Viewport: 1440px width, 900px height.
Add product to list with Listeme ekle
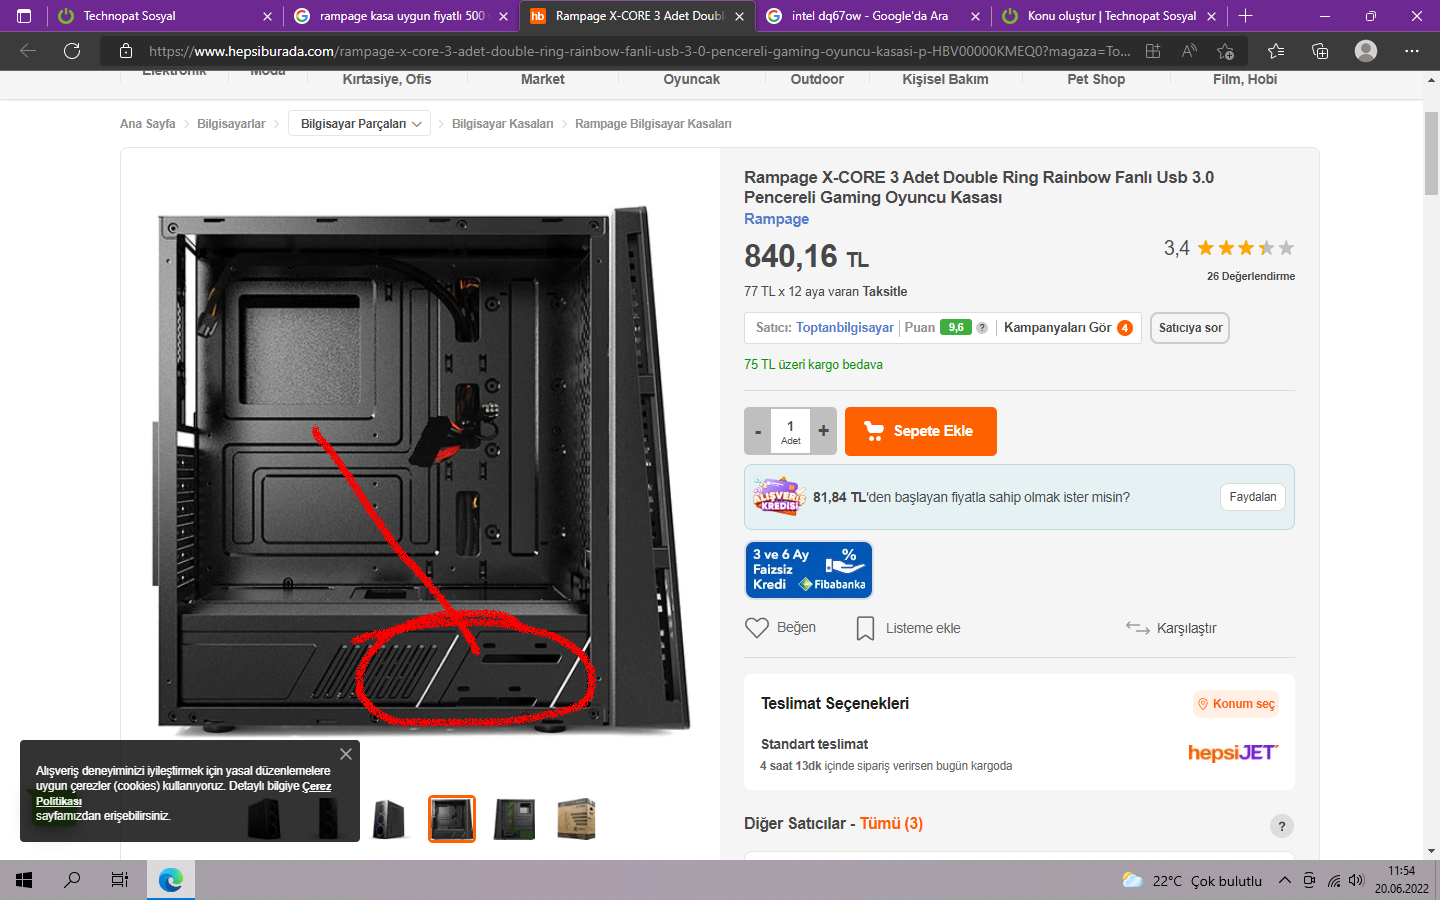coord(908,628)
